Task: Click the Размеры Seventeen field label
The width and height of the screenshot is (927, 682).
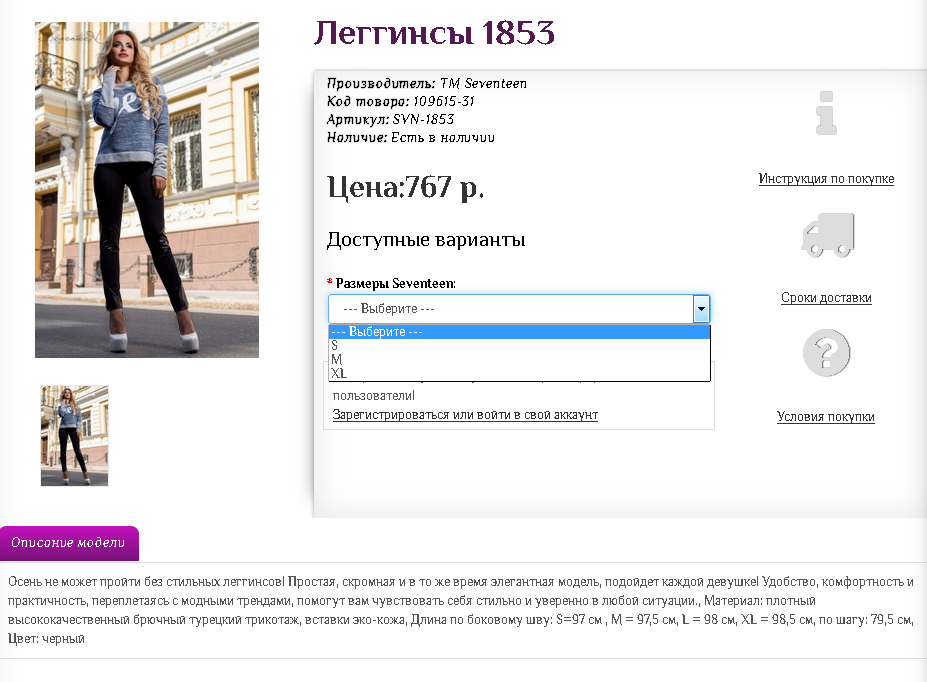Action: [x=395, y=283]
